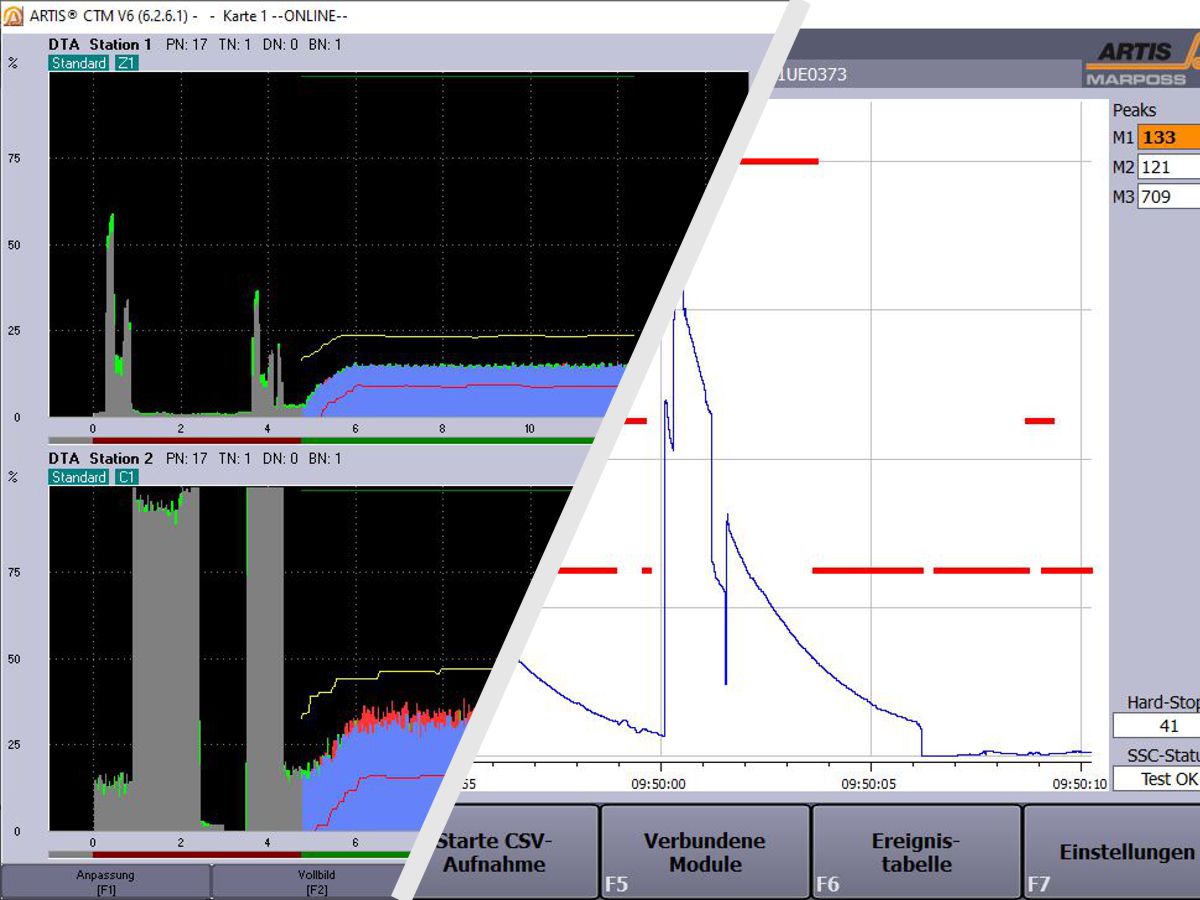Open Verbundene Module (F5)
1200x900 pixels.
click(705, 852)
